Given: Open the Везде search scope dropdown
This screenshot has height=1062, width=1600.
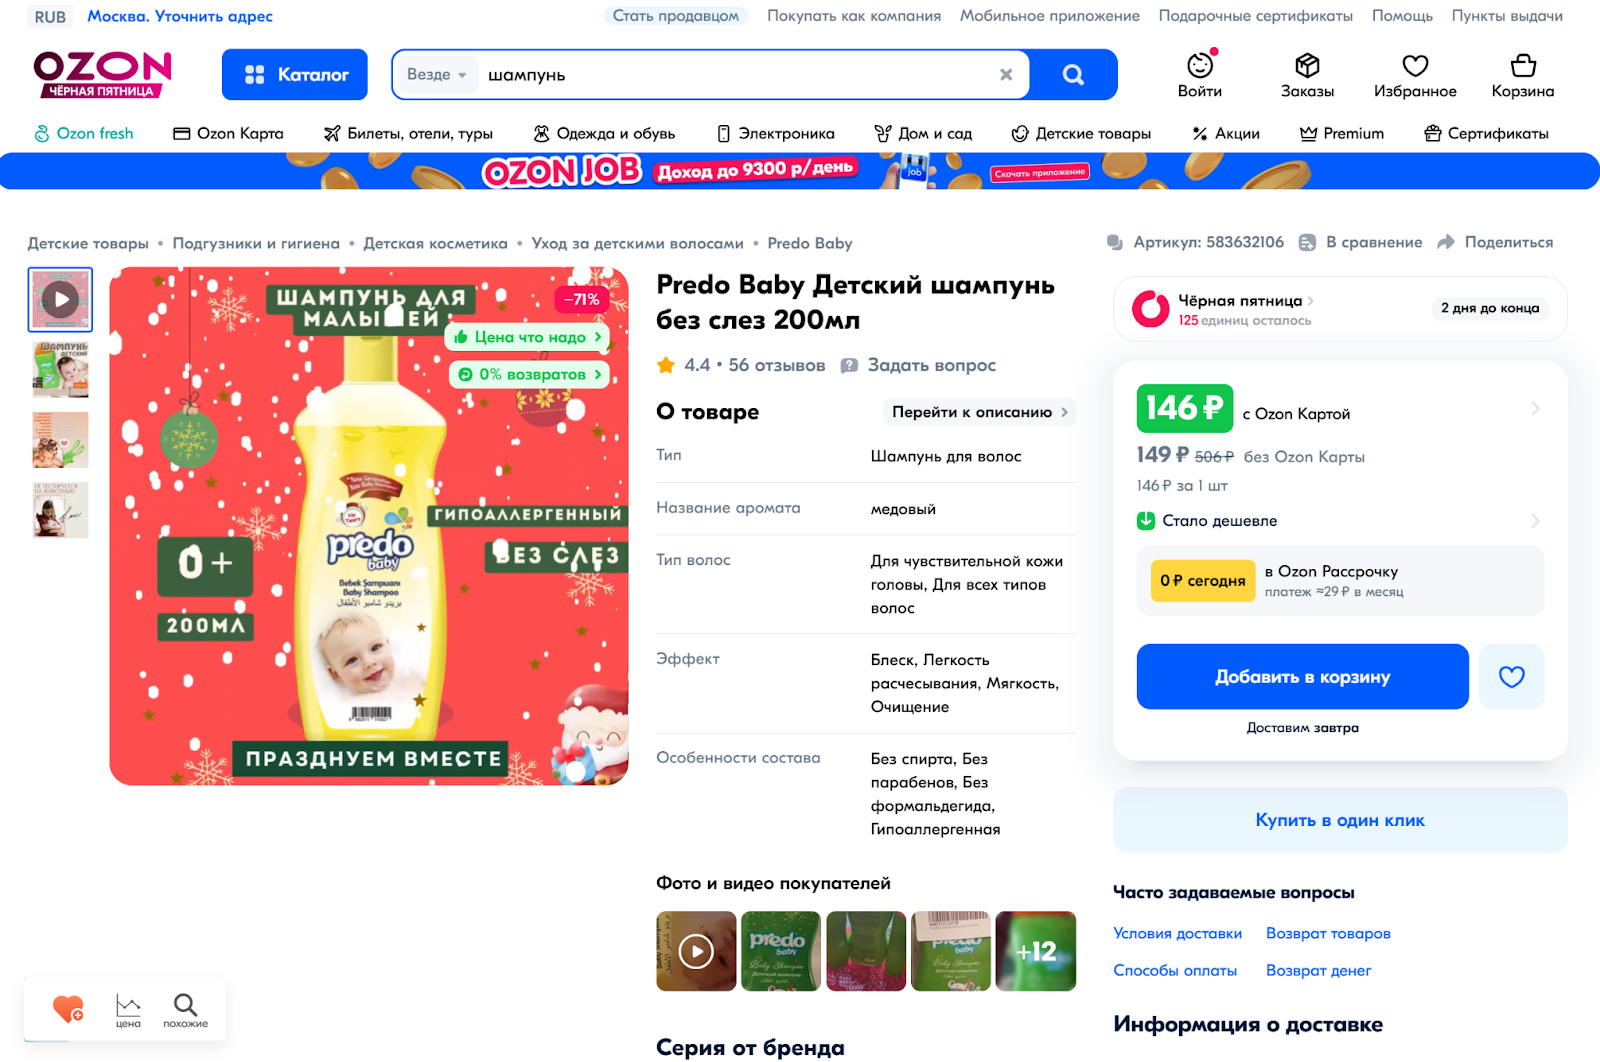Looking at the screenshot, I should point(437,75).
